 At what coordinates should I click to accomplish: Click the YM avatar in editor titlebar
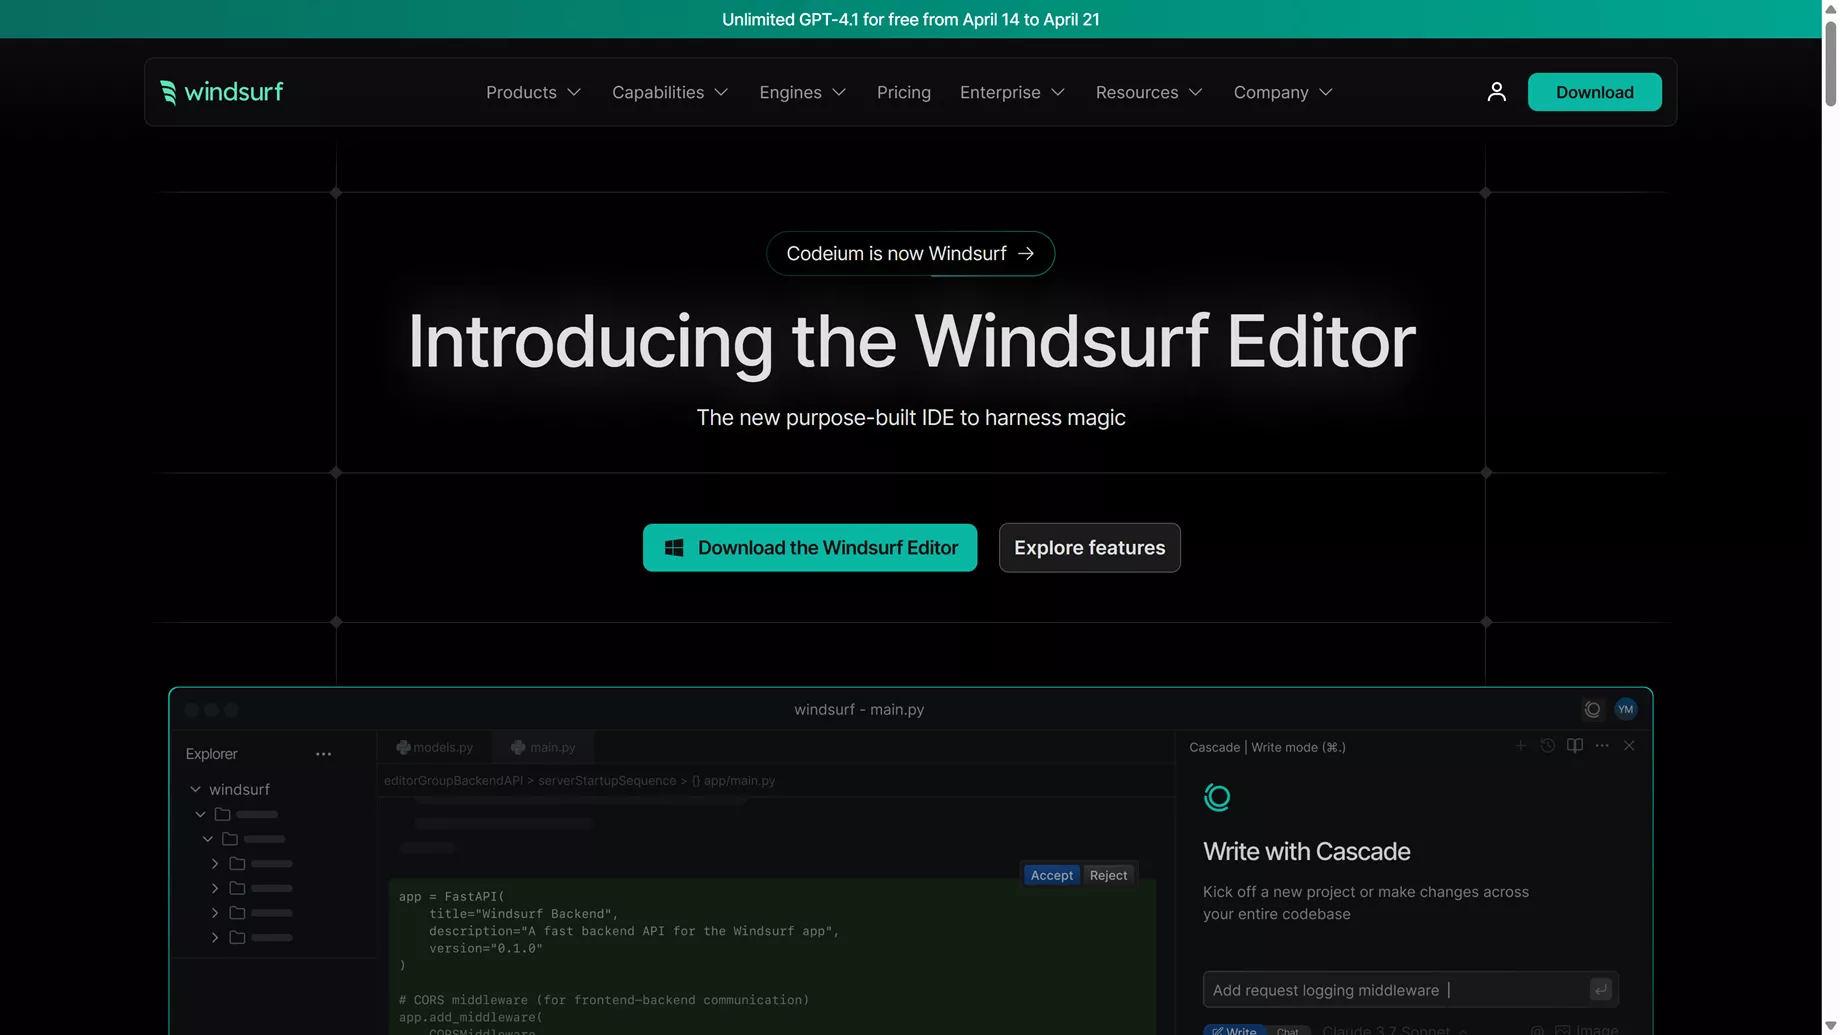[1625, 709]
